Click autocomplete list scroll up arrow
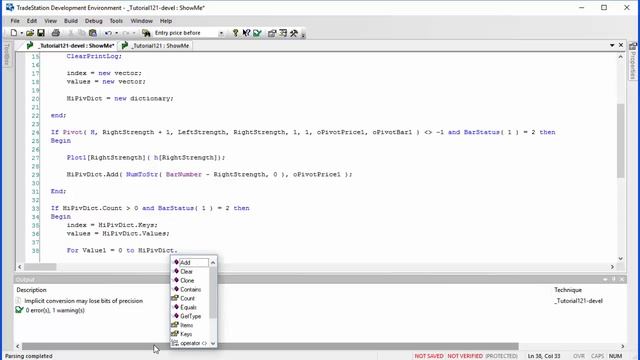The width and height of the screenshot is (640, 360). coord(213,263)
